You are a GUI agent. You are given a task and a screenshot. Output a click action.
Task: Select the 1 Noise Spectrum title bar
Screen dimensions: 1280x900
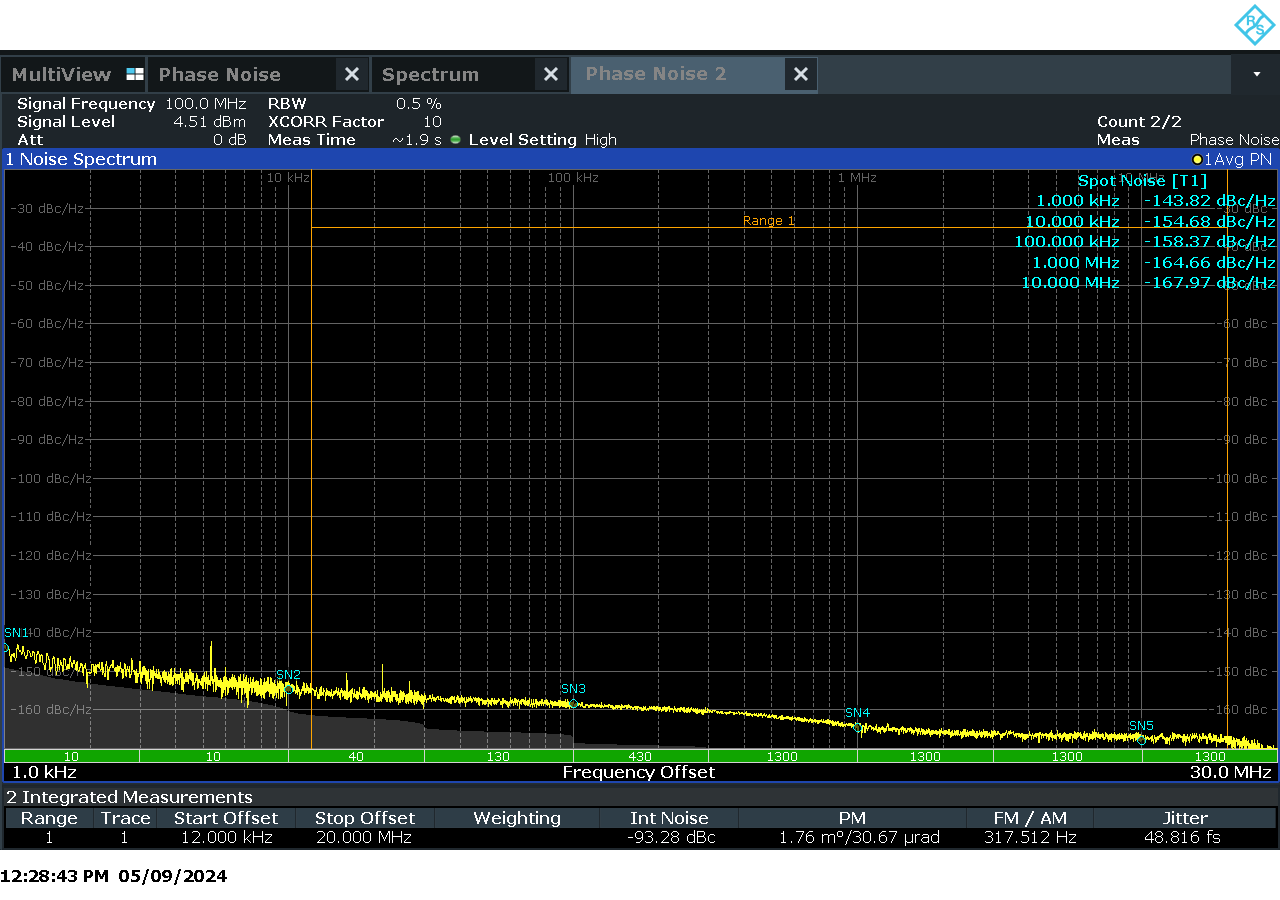[x=81, y=159]
